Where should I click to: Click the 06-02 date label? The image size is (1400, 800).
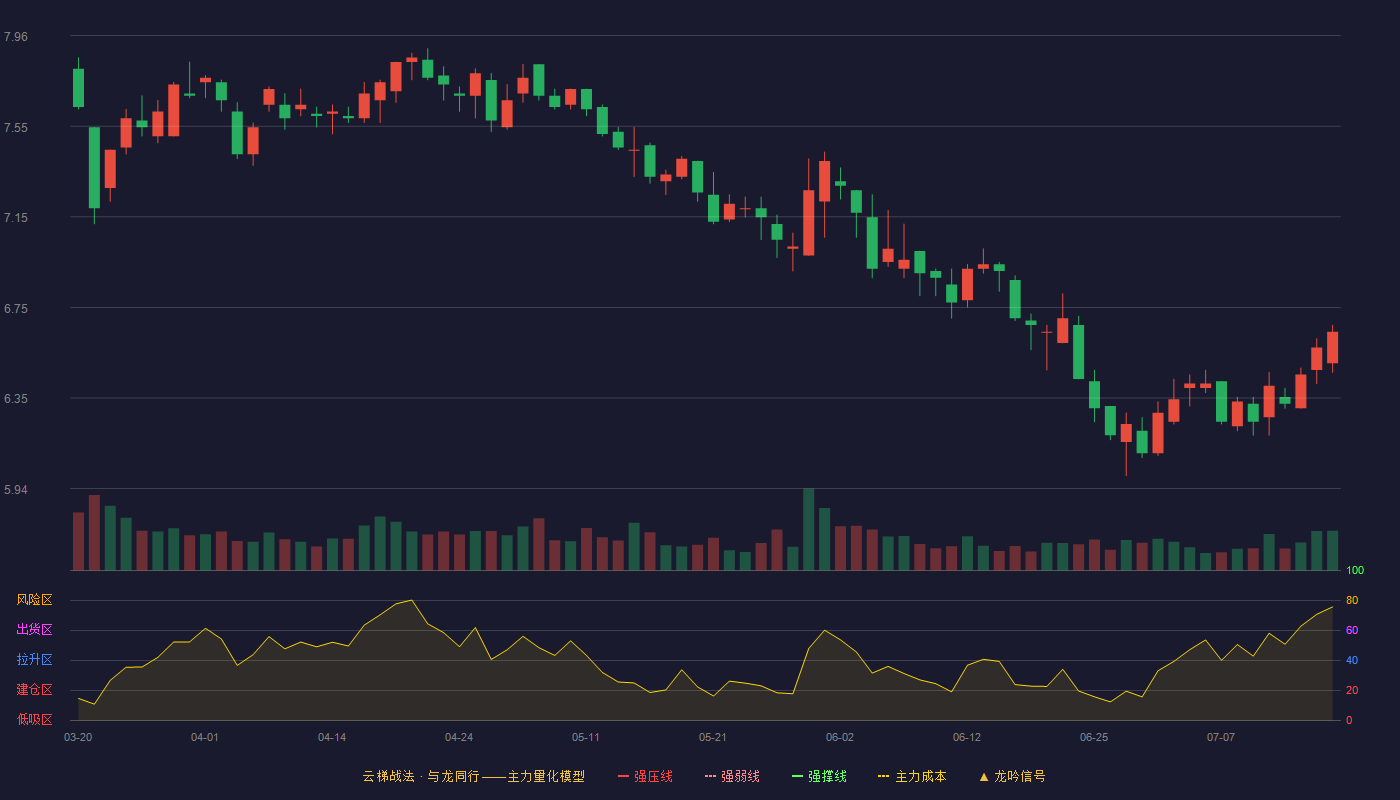click(840, 737)
